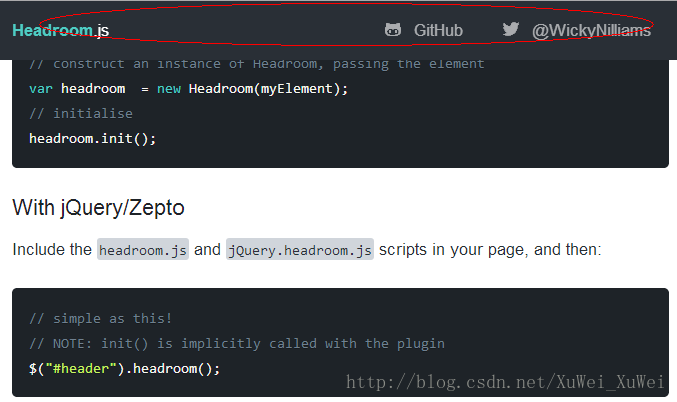The width and height of the screenshot is (677, 402).
Task: Go to the Headroom.js home logo
Action: coord(60,30)
